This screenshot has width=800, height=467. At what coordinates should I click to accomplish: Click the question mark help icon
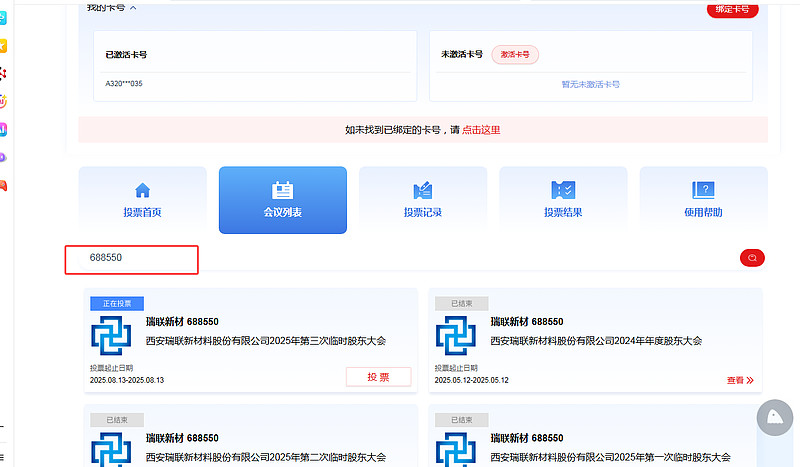(x=704, y=190)
